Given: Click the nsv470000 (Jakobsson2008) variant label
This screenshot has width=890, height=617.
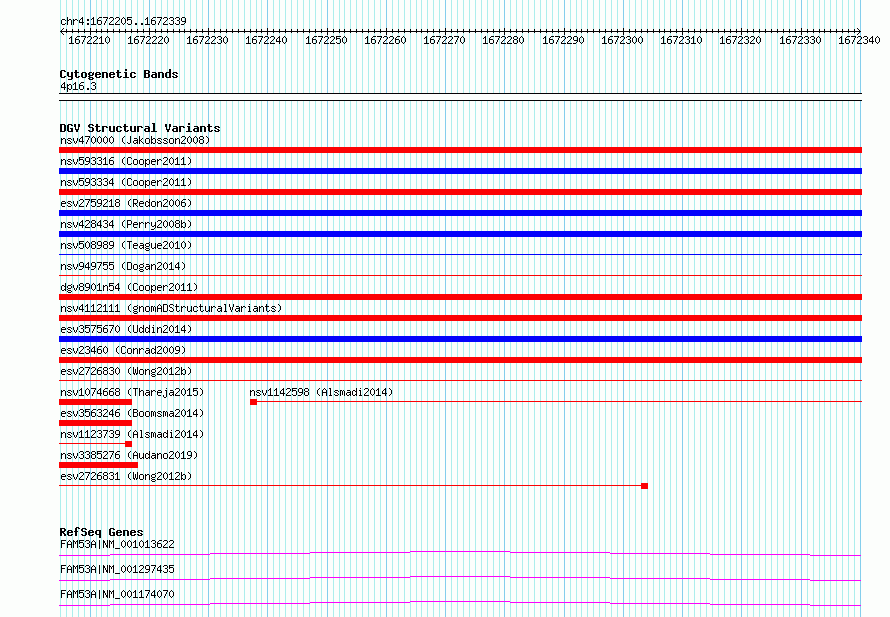Looking at the screenshot, I should (x=135, y=140).
